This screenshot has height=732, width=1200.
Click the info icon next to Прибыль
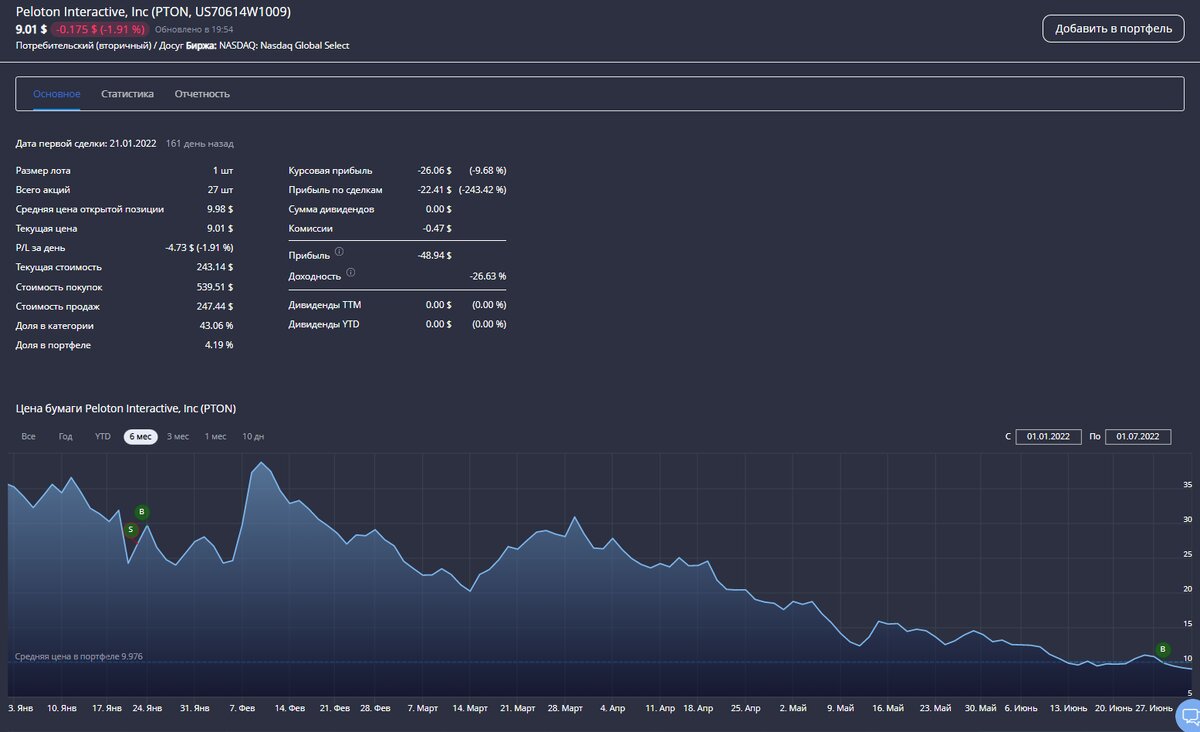pyautogui.click(x=339, y=252)
